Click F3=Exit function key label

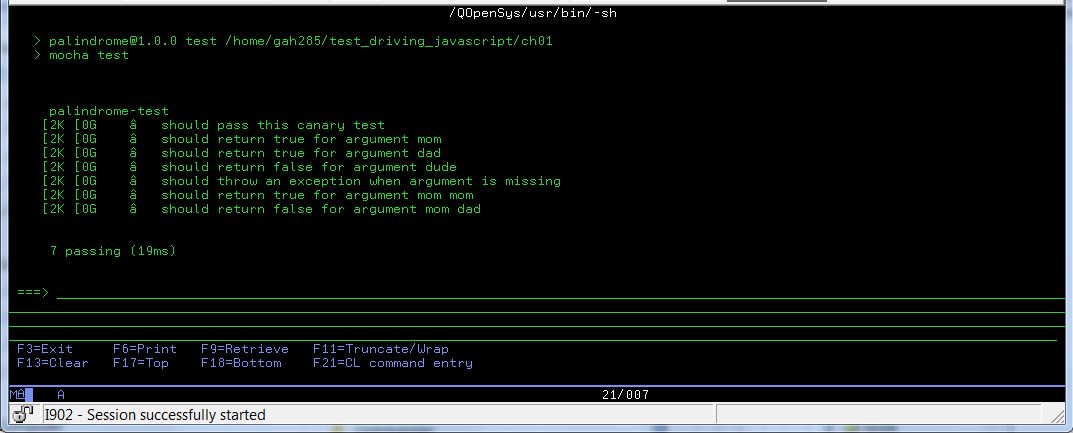(x=44, y=349)
